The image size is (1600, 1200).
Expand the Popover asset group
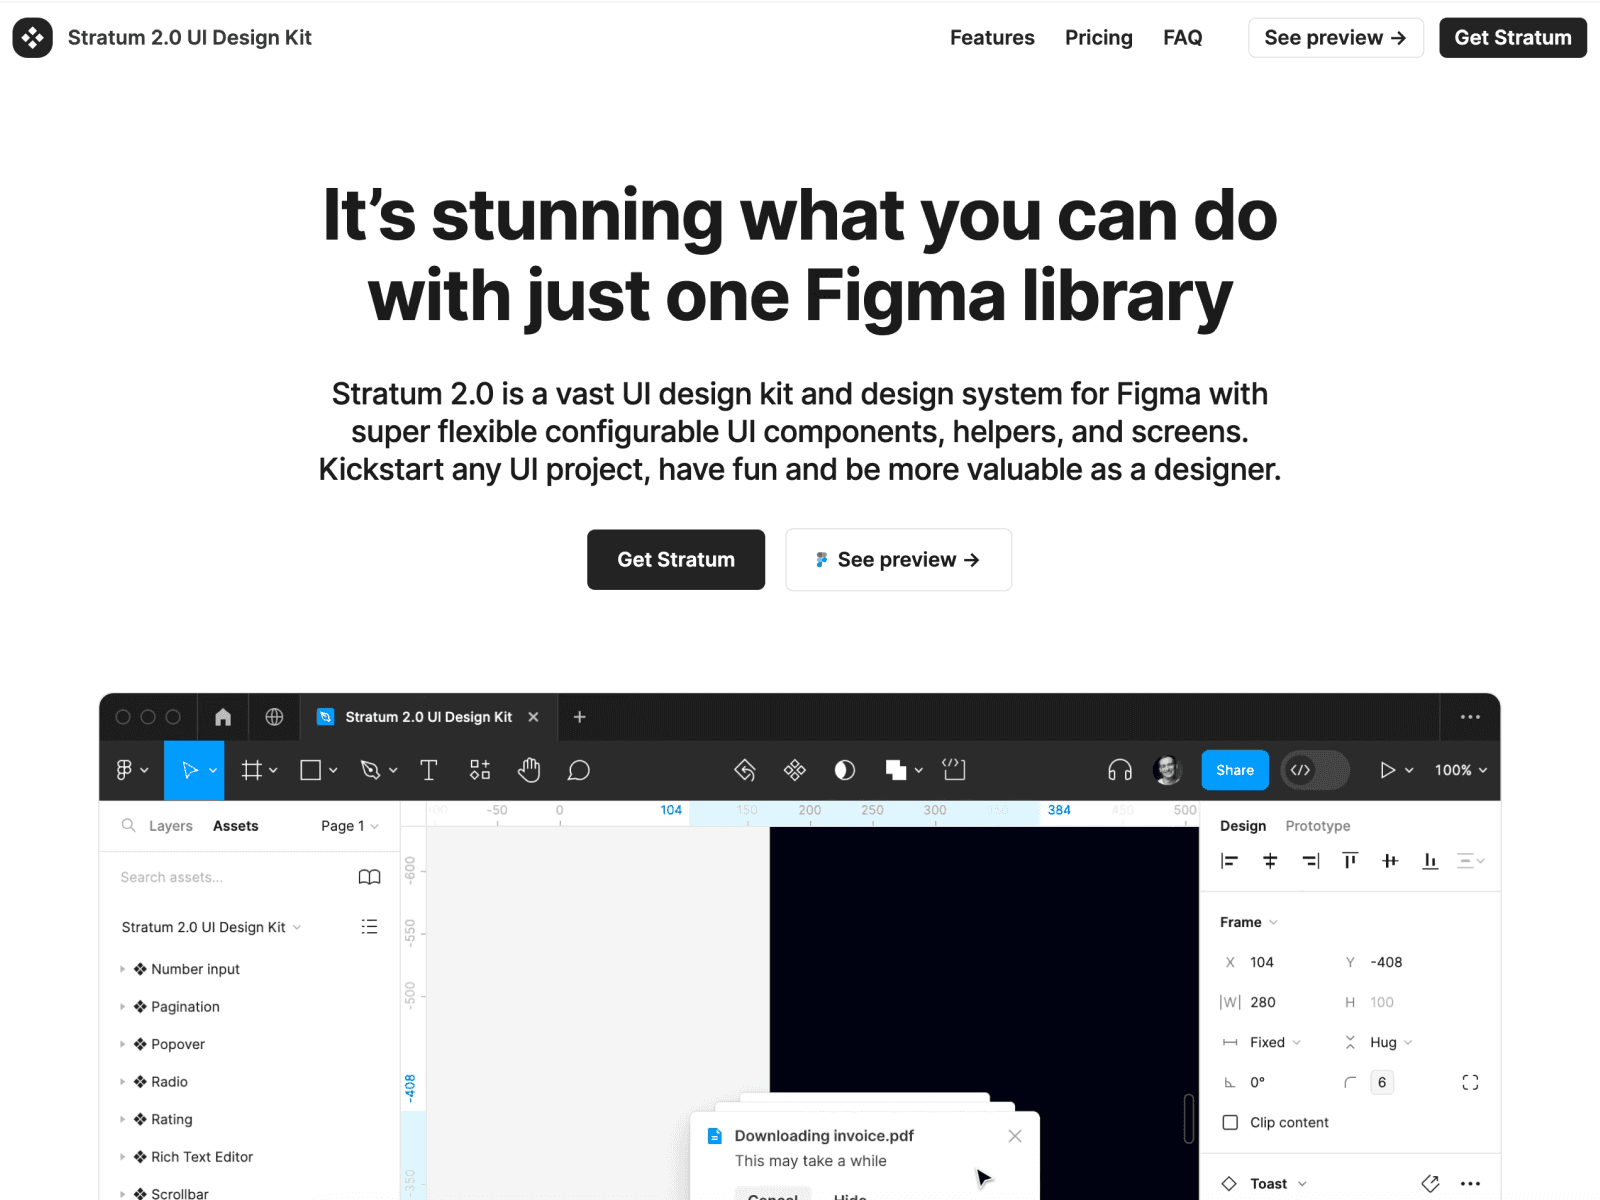(123, 1044)
